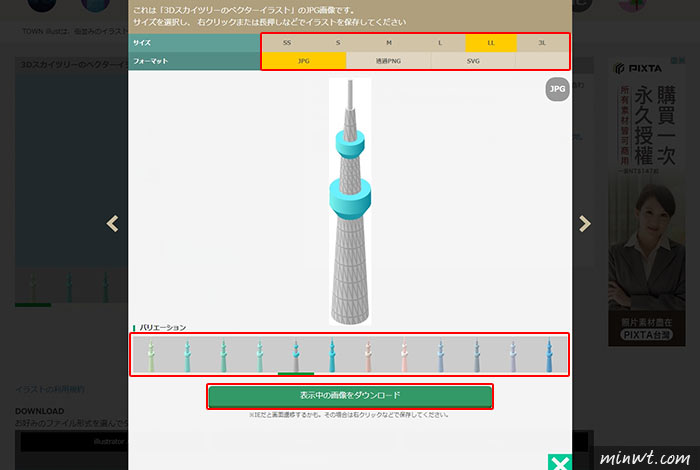
Task: Select the second tower variation from left
Action: pos(188,355)
